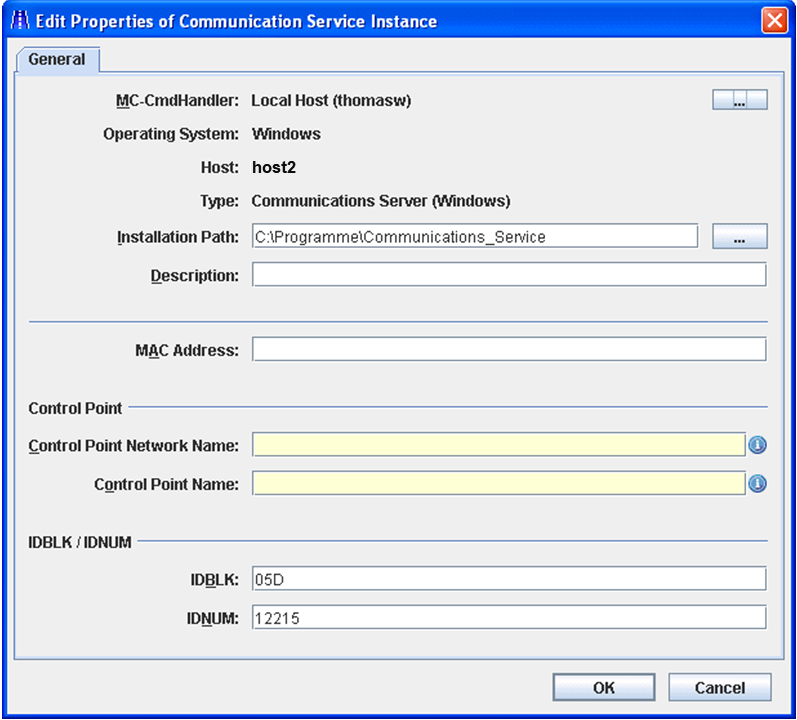
Task: Click the application icon in the title bar
Action: pyautogui.click(x=19, y=21)
